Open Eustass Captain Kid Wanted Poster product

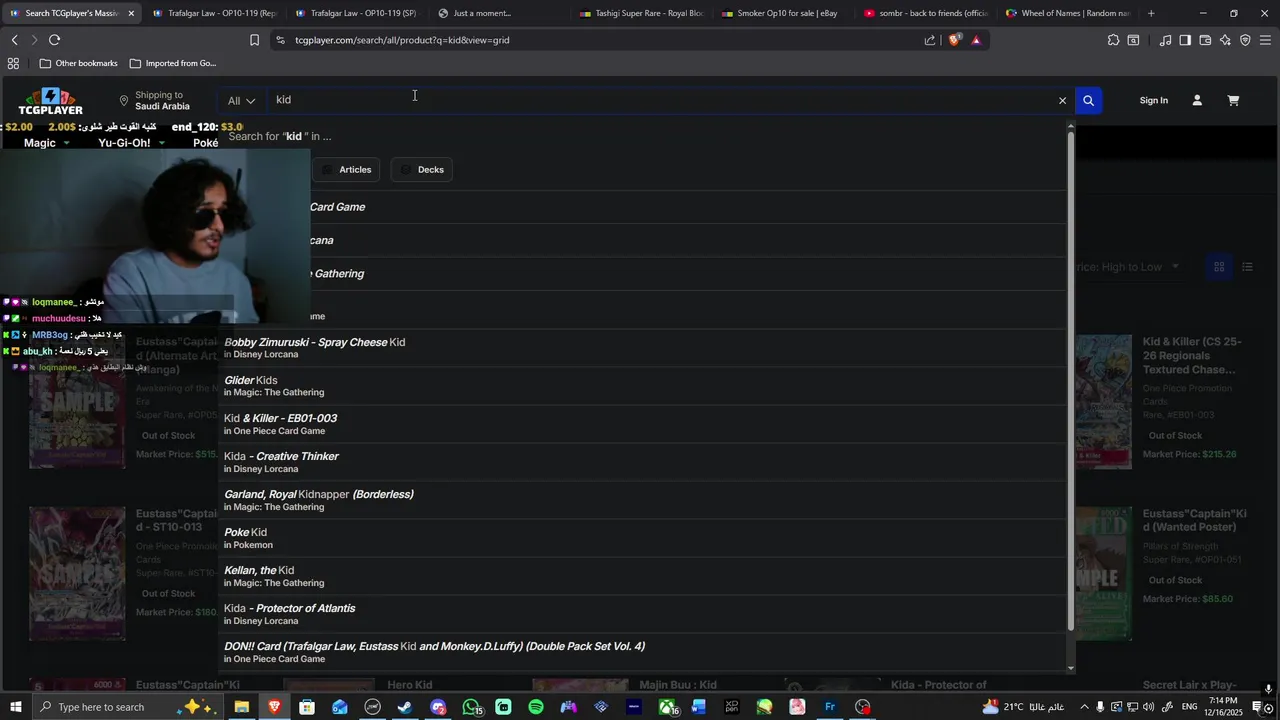point(1194,520)
